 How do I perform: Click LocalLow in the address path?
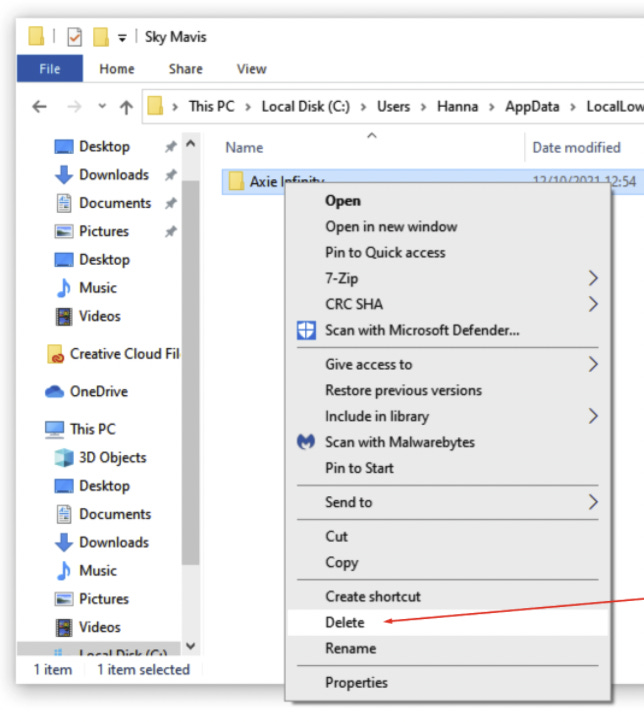615,106
